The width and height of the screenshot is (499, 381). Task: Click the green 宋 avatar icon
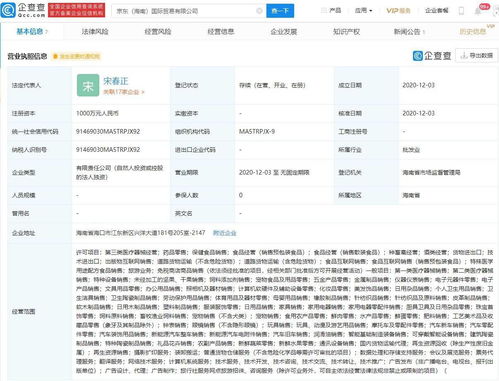pos(88,85)
